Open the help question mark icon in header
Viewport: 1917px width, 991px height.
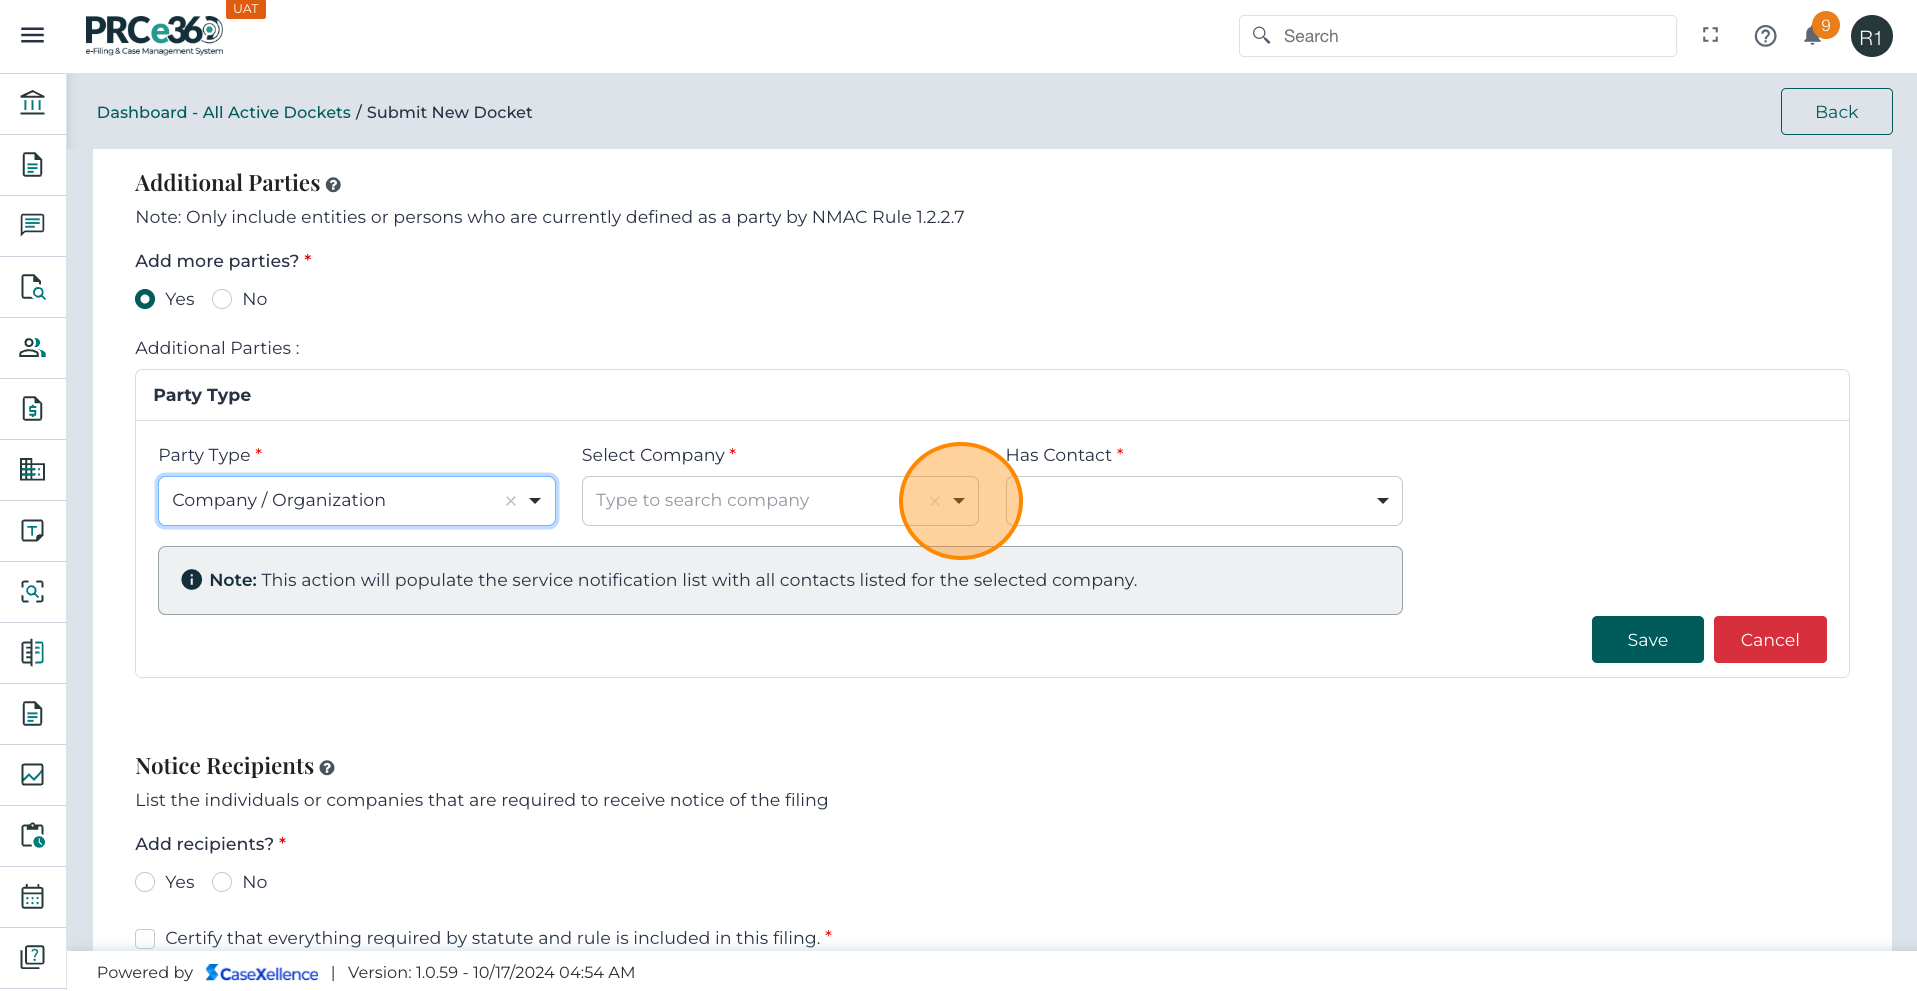pos(1765,36)
